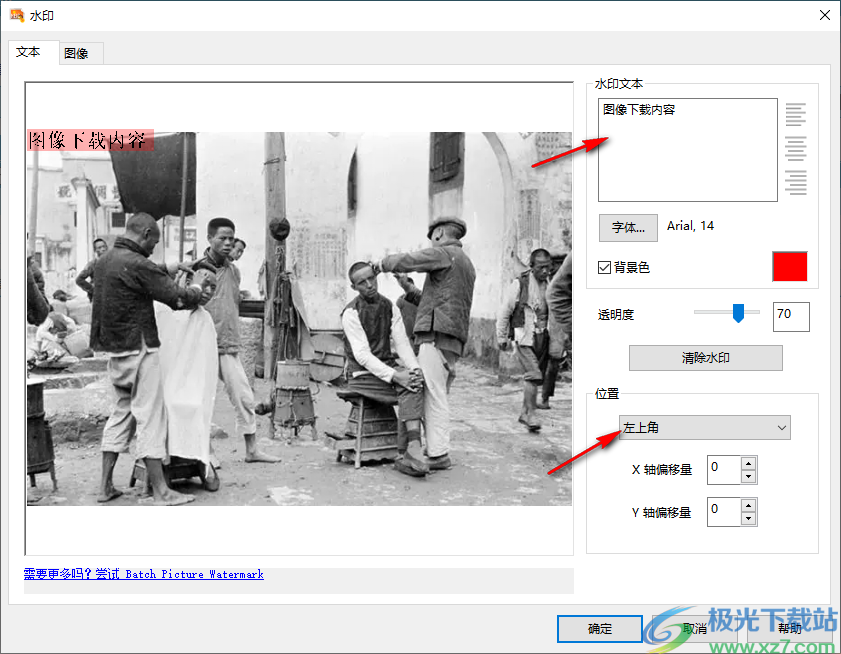Pick the red background color swatch

pos(790,266)
